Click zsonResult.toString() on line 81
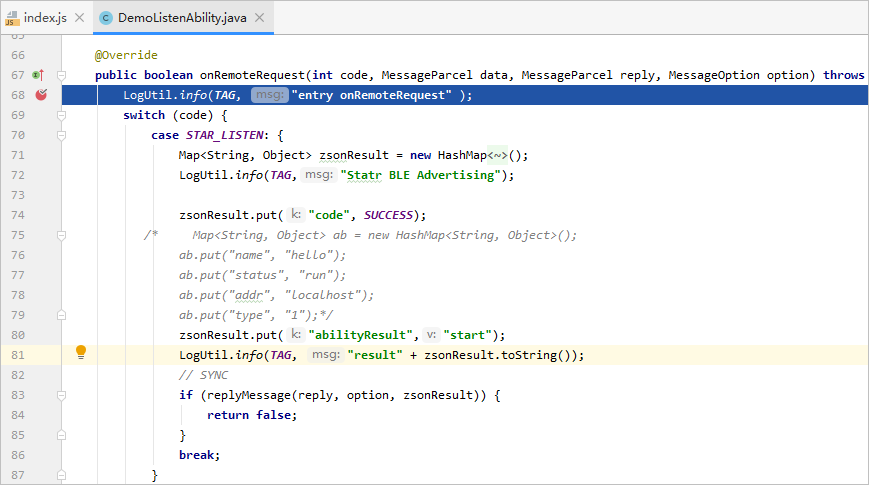 tap(500, 355)
